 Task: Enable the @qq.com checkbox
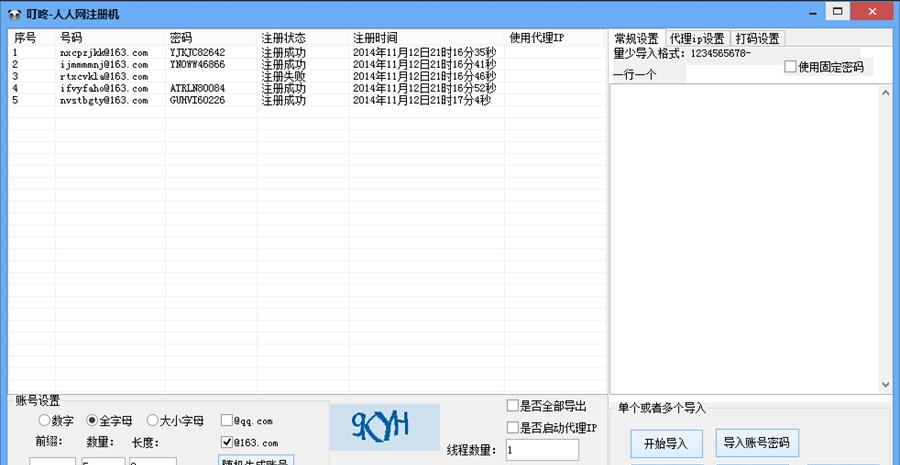click(x=227, y=421)
